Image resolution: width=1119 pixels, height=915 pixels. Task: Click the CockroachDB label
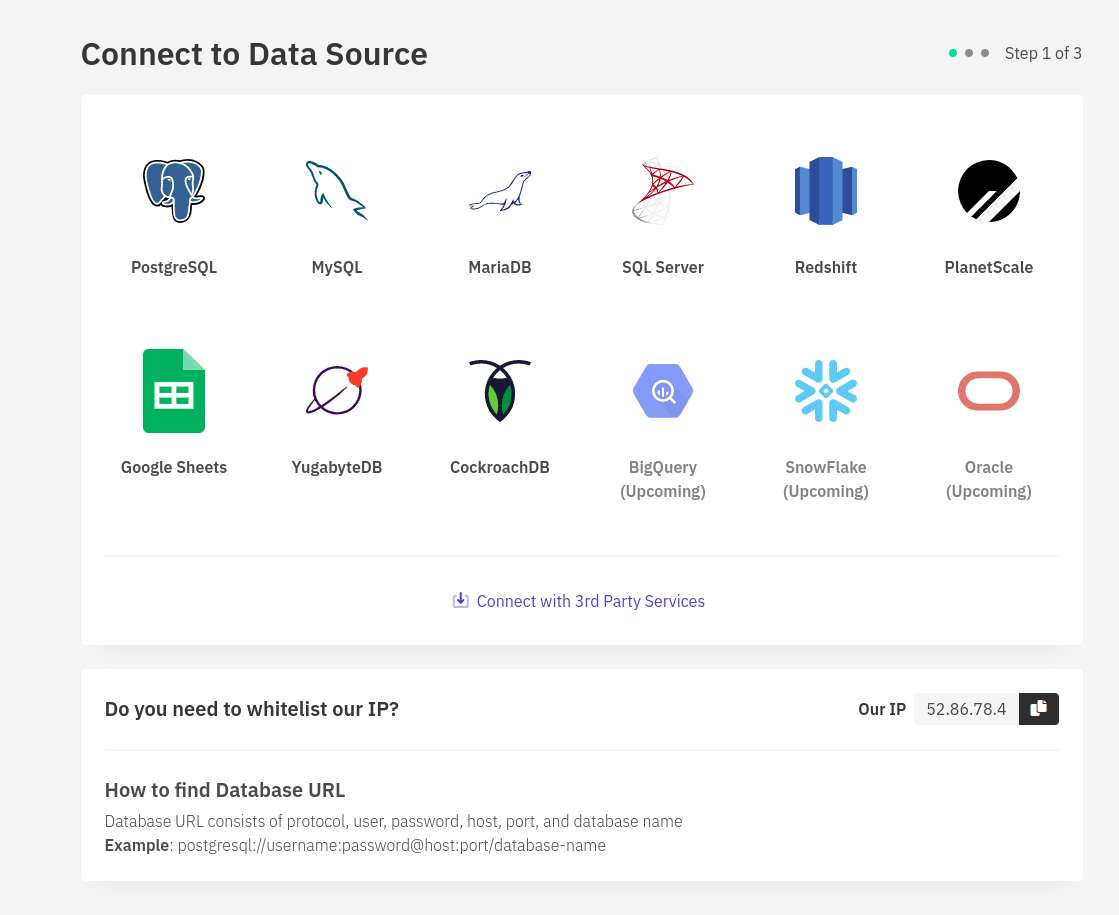pos(500,467)
